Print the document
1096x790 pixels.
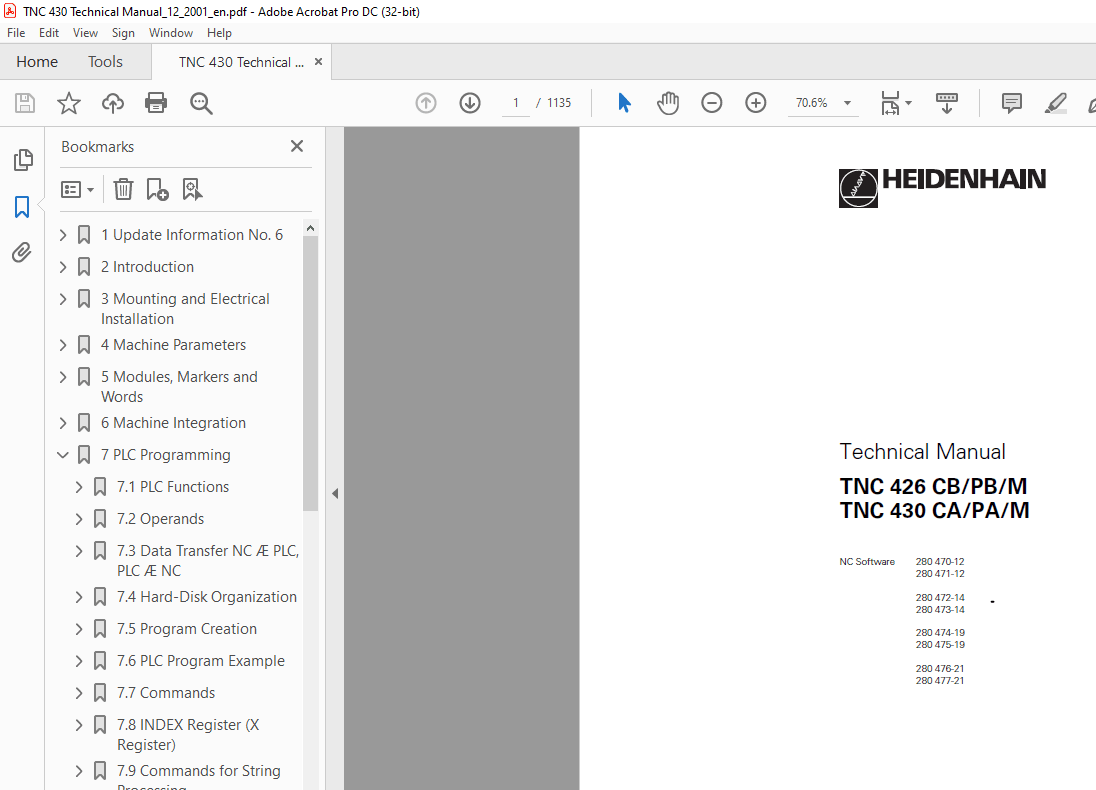(156, 102)
